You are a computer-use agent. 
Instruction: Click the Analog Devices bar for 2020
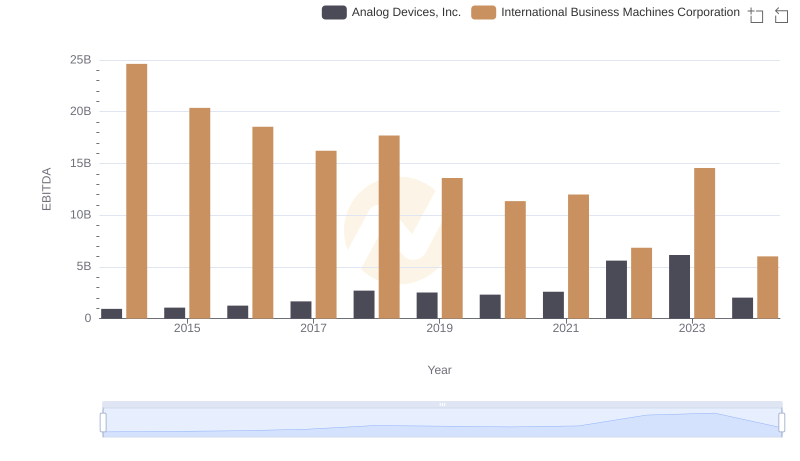tap(490, 306)
